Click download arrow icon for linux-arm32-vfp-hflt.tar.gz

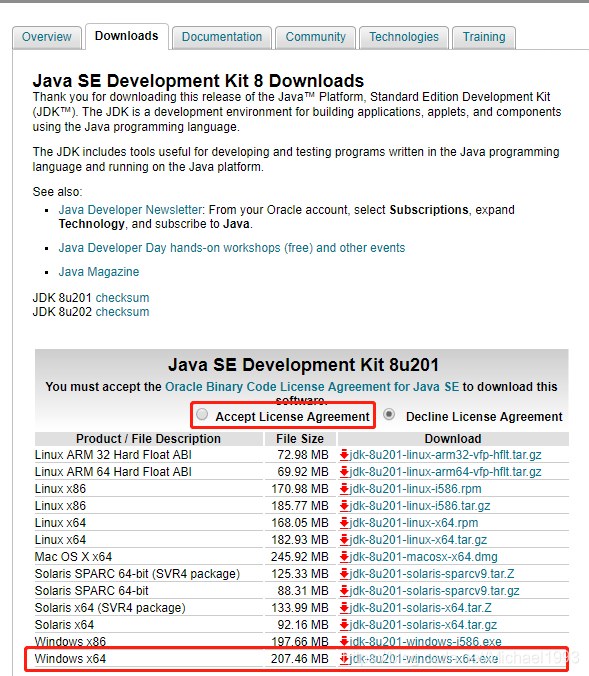[x=344, y=455]
